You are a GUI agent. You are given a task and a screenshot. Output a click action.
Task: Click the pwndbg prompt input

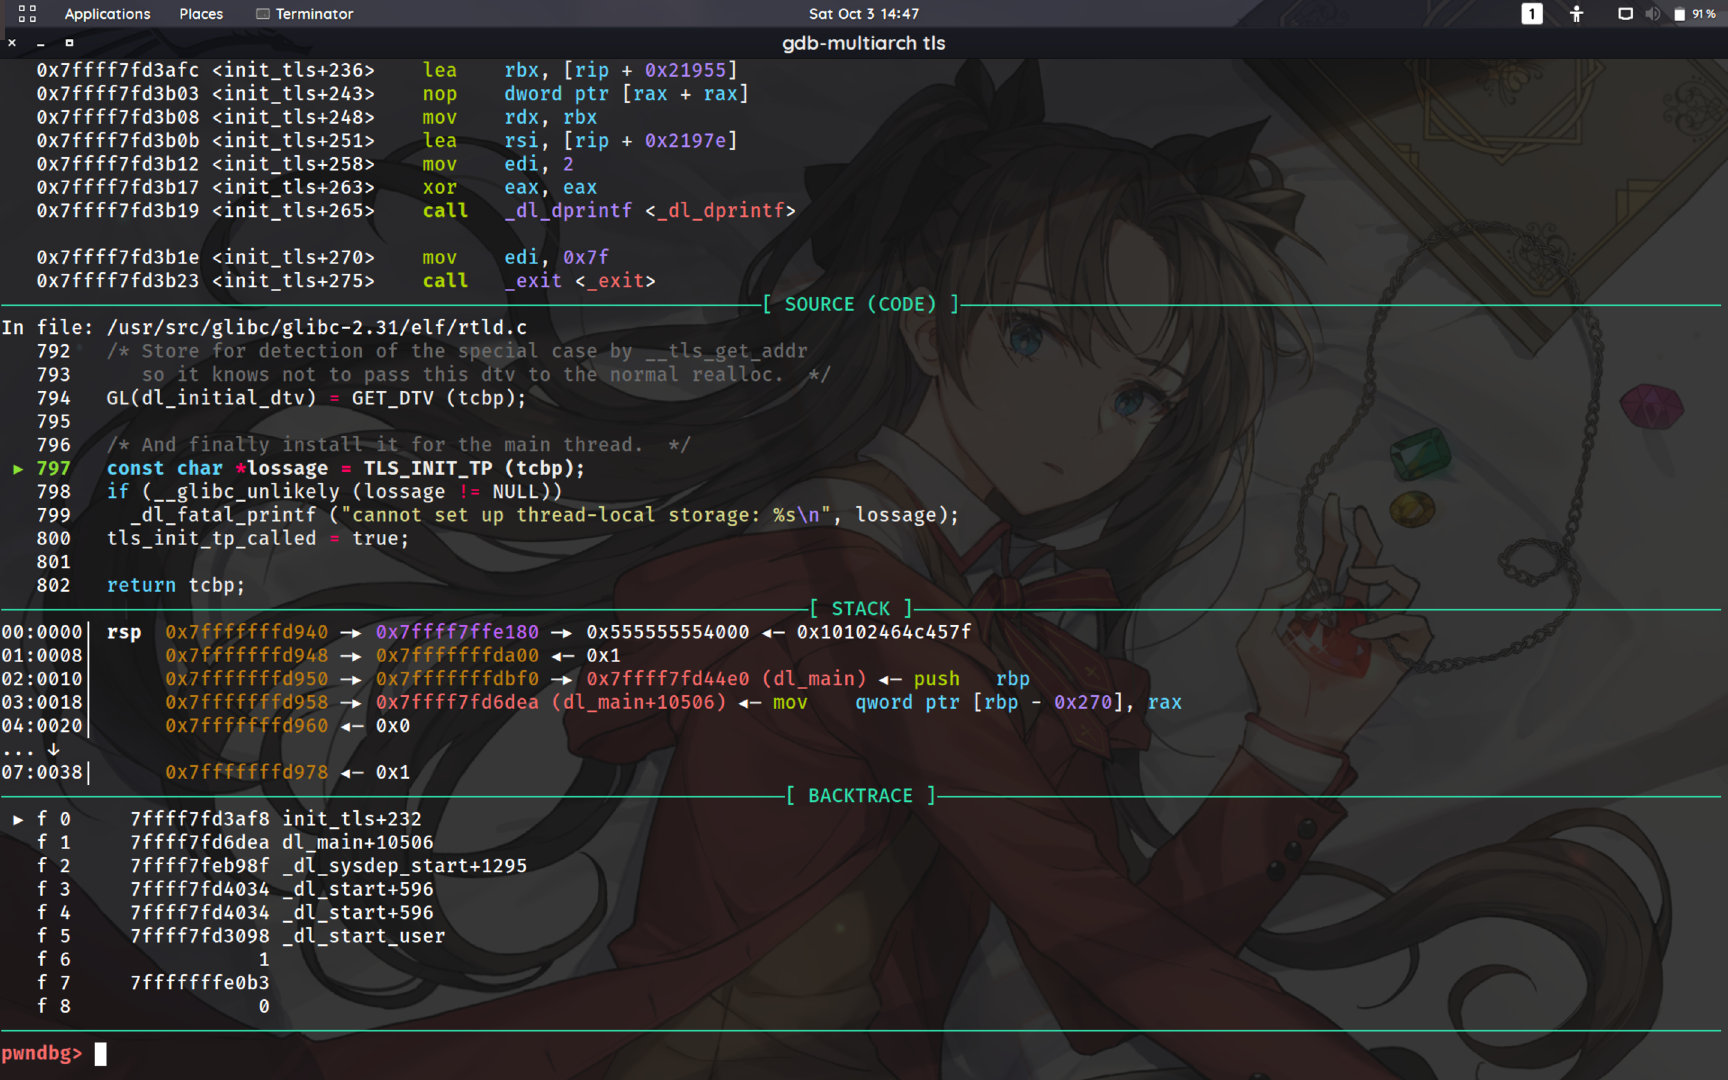click(100, 1053)
